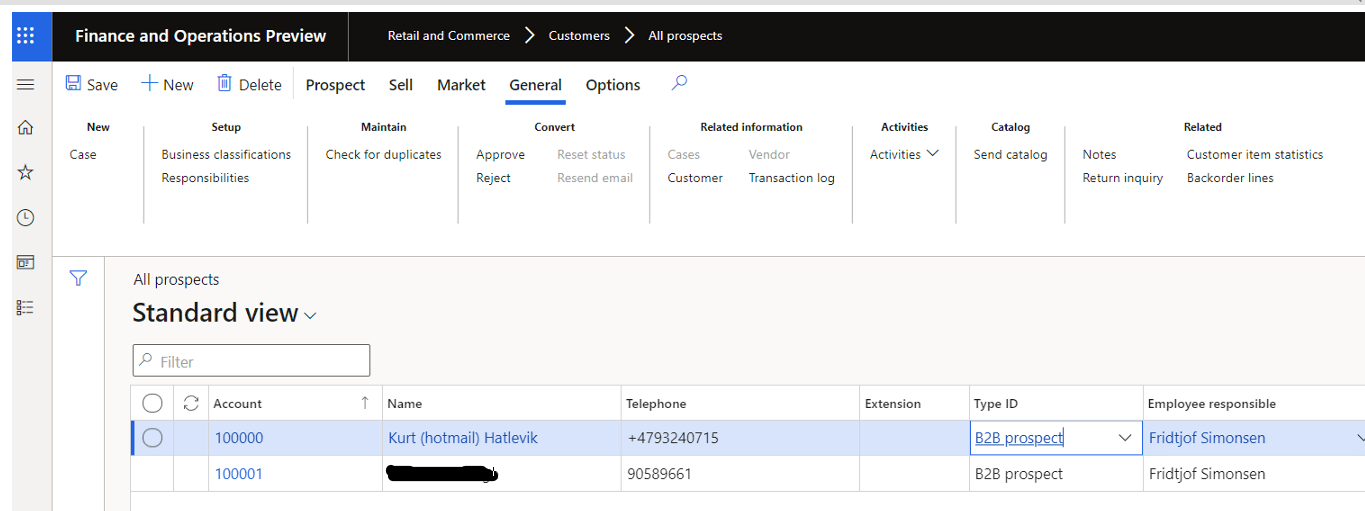Select row checkbox for account 100000
Viewport: 1365px width, 511px height.
click(x=152, y=438)
